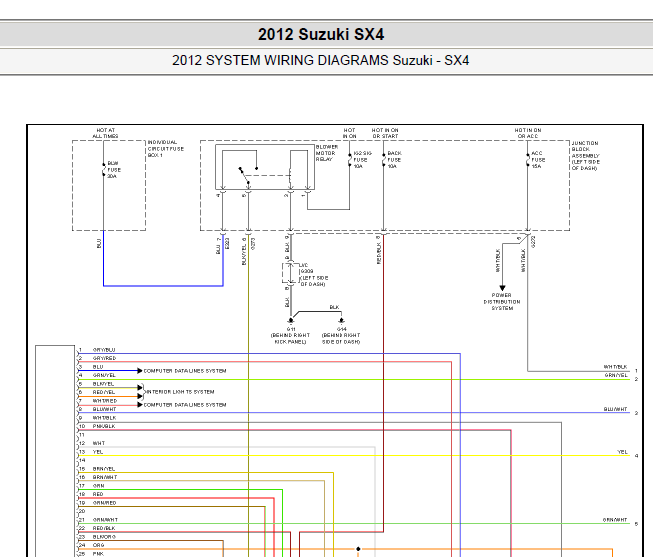The height and width of the screenshot is (557, 653).
Task: Click the 'ACC FUSE 15A' label
Action: click(538, 160)
